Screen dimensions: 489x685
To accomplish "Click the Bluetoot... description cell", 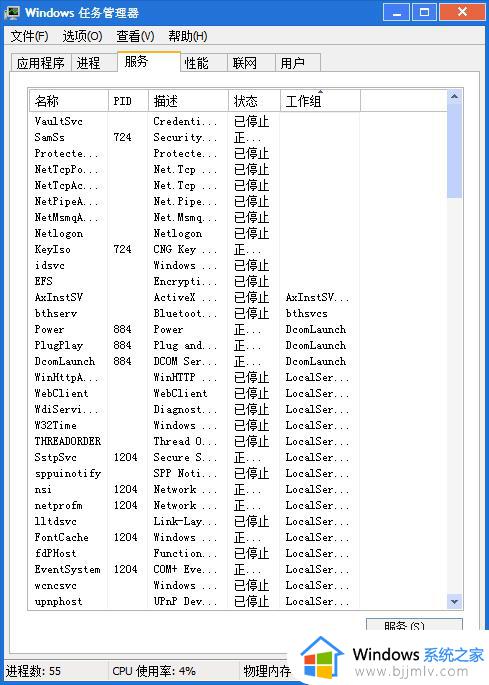I will (185, 314).
